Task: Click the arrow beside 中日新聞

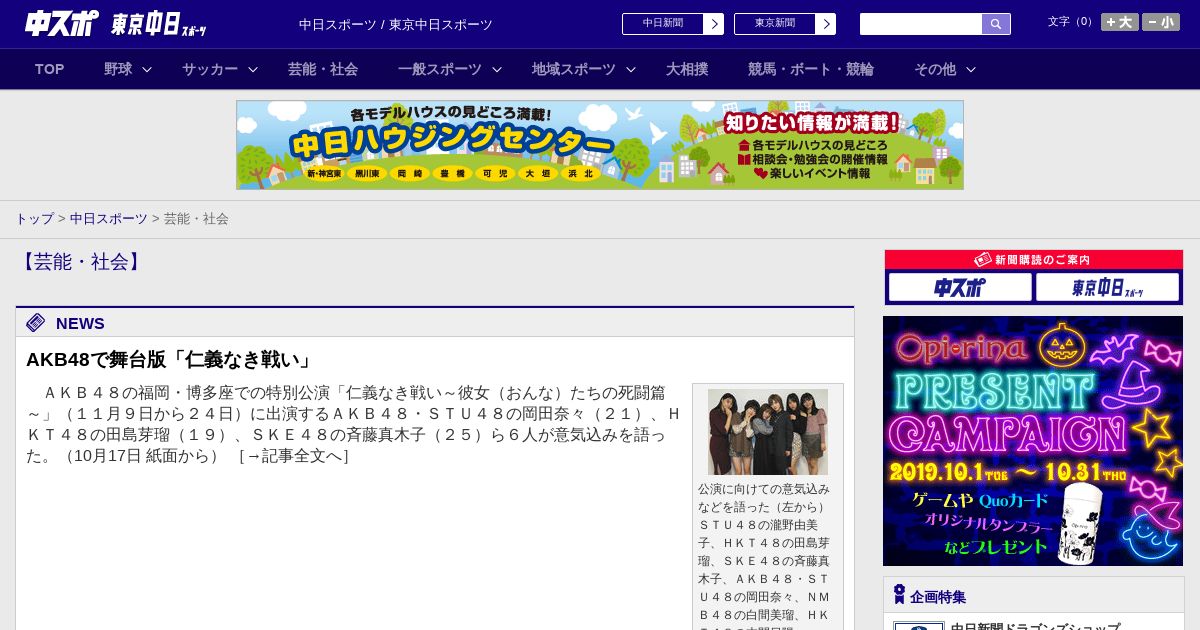Action: click(714, 24)
